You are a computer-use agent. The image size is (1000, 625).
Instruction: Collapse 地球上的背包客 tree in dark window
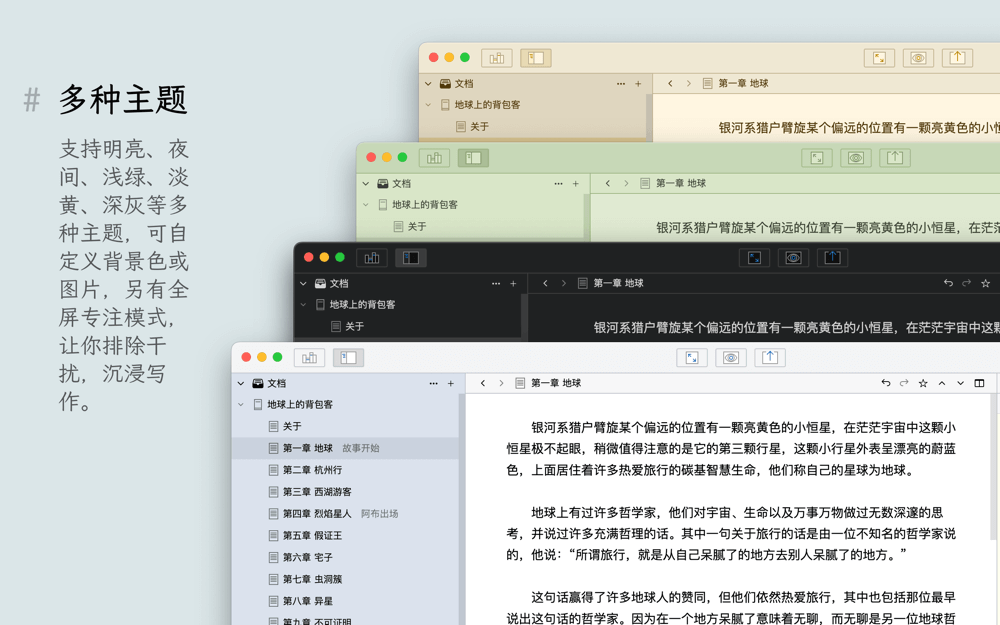click(x=303, y=304)
